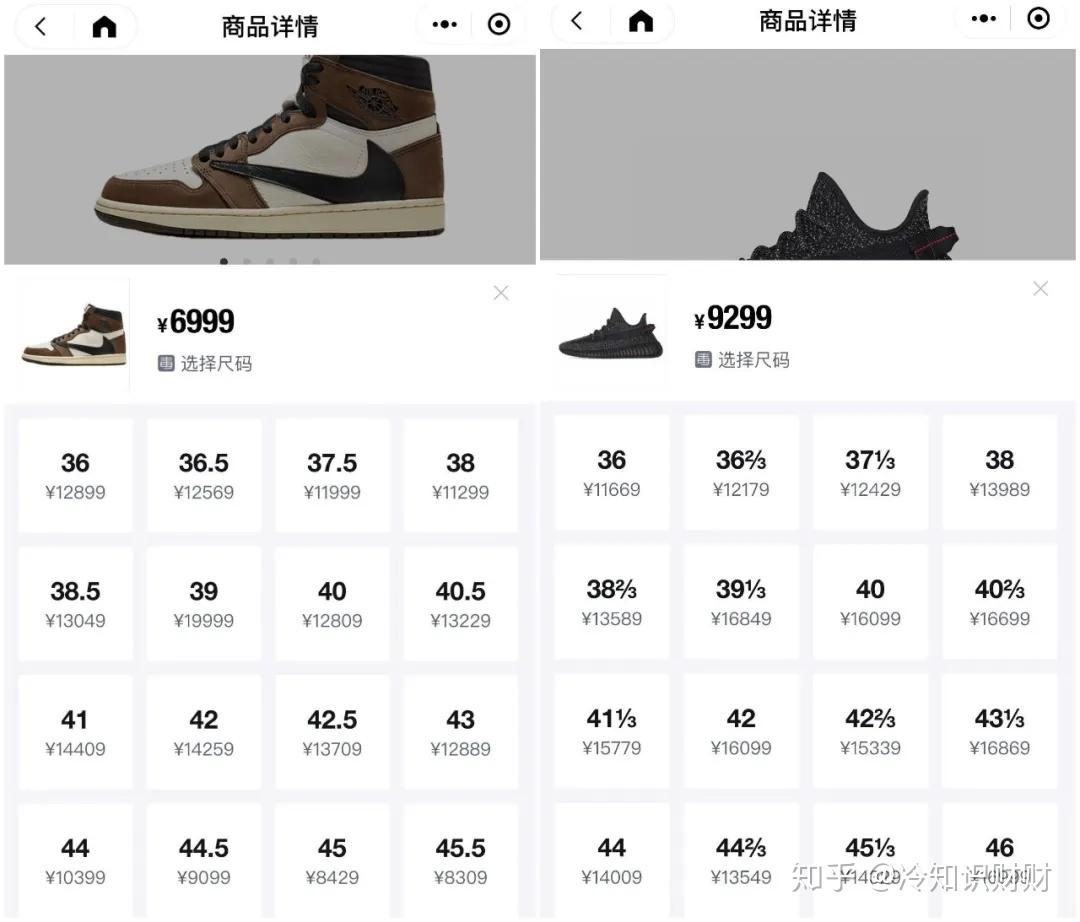Image resolution: width=1080 pixels, height=922 pixels.
Task: Select size 45.5 priced ¥8309
Action: 461,861
